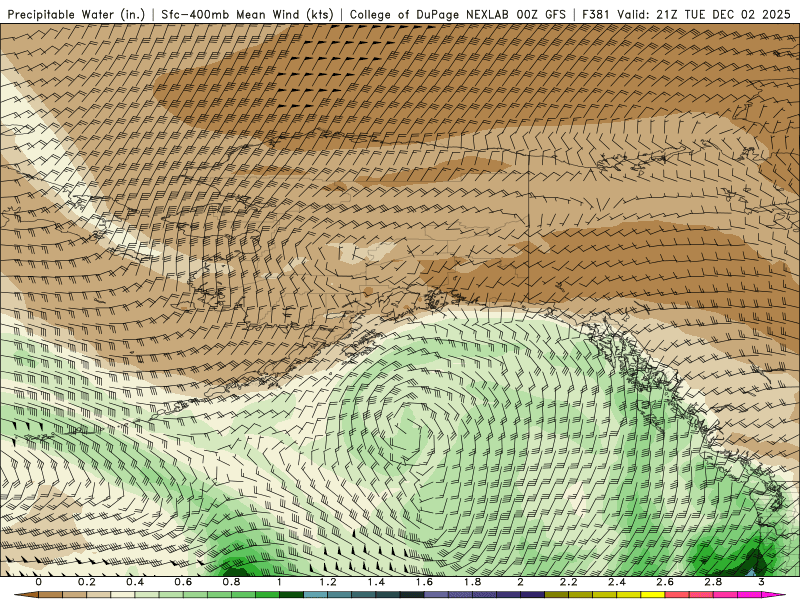Click the '1.6' color scale label

pyautogui.click(x=424, y=582)
